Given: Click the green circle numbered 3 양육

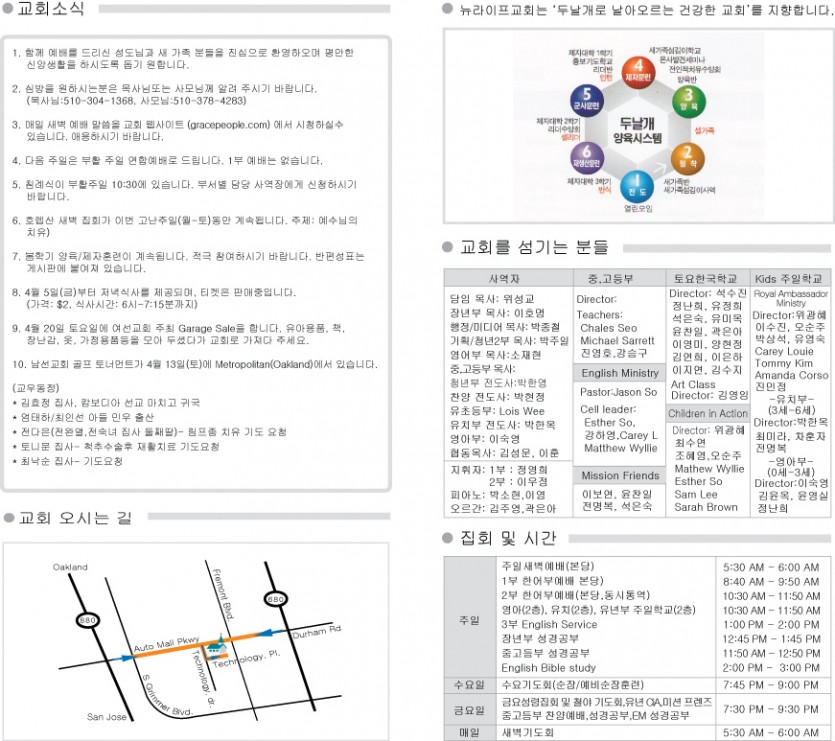Looking at the screenshot, I should pos(689,101).
